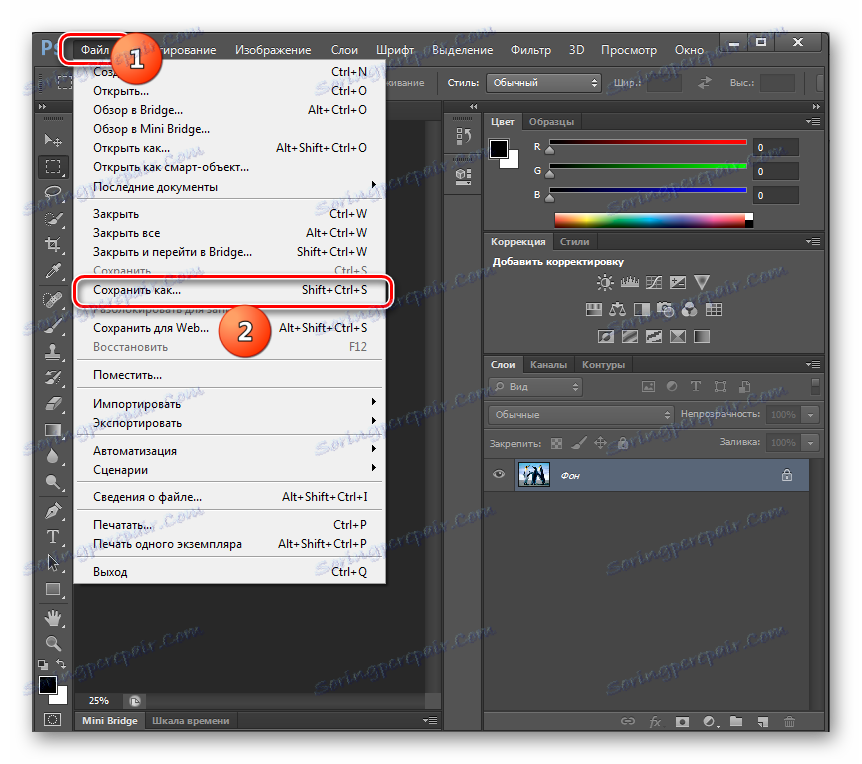Open the Непрозрачность percentage dropdown arrow
Image resolution: width=862 pixels, height=764 pixels.
click(810, 415)
